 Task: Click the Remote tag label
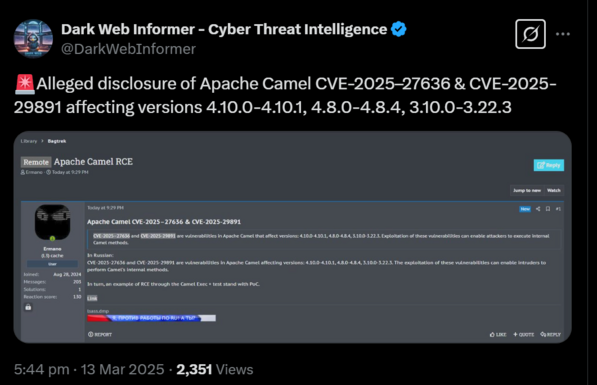36,162
